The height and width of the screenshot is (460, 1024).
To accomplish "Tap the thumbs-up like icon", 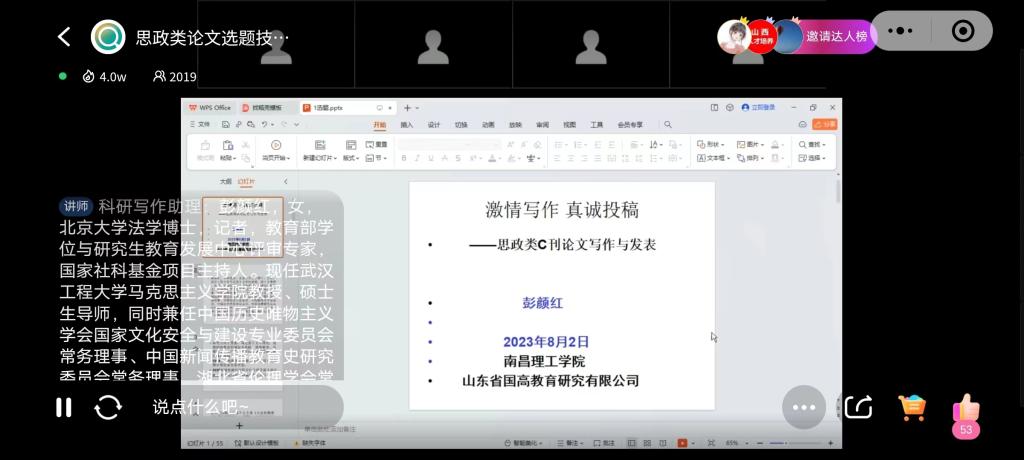I will 966,407.
